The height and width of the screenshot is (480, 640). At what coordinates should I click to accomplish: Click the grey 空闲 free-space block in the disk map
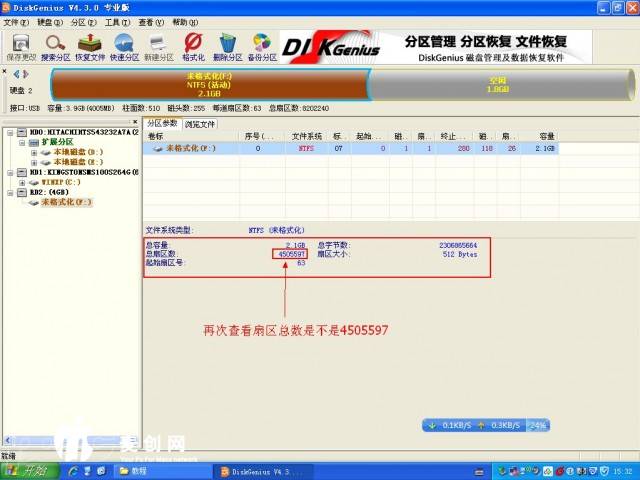497,82
